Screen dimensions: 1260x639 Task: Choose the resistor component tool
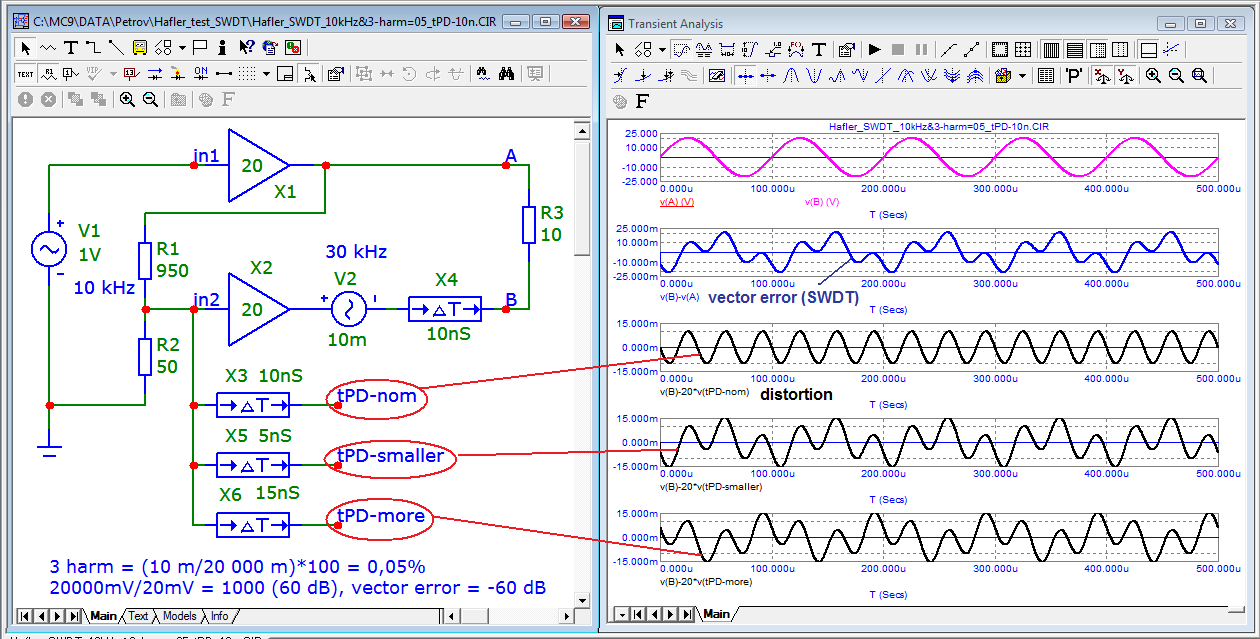[47, 48]
